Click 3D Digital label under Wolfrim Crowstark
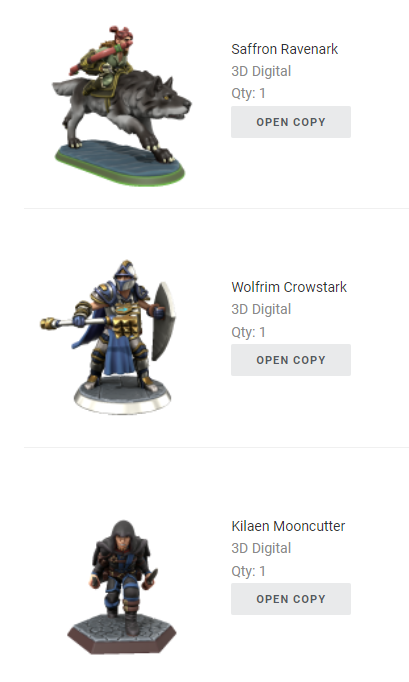Image resolution: width=409 pixels, height=682 pixels. (x=261, y=309)
